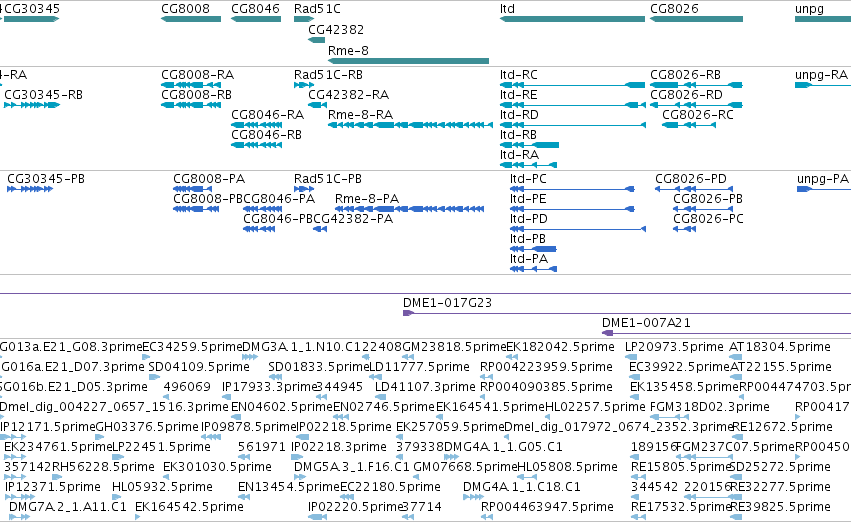Select the 'DMG7A.2_1.A11.C1' EST label
Screen dimensions: 851x522
coord(68,507)
